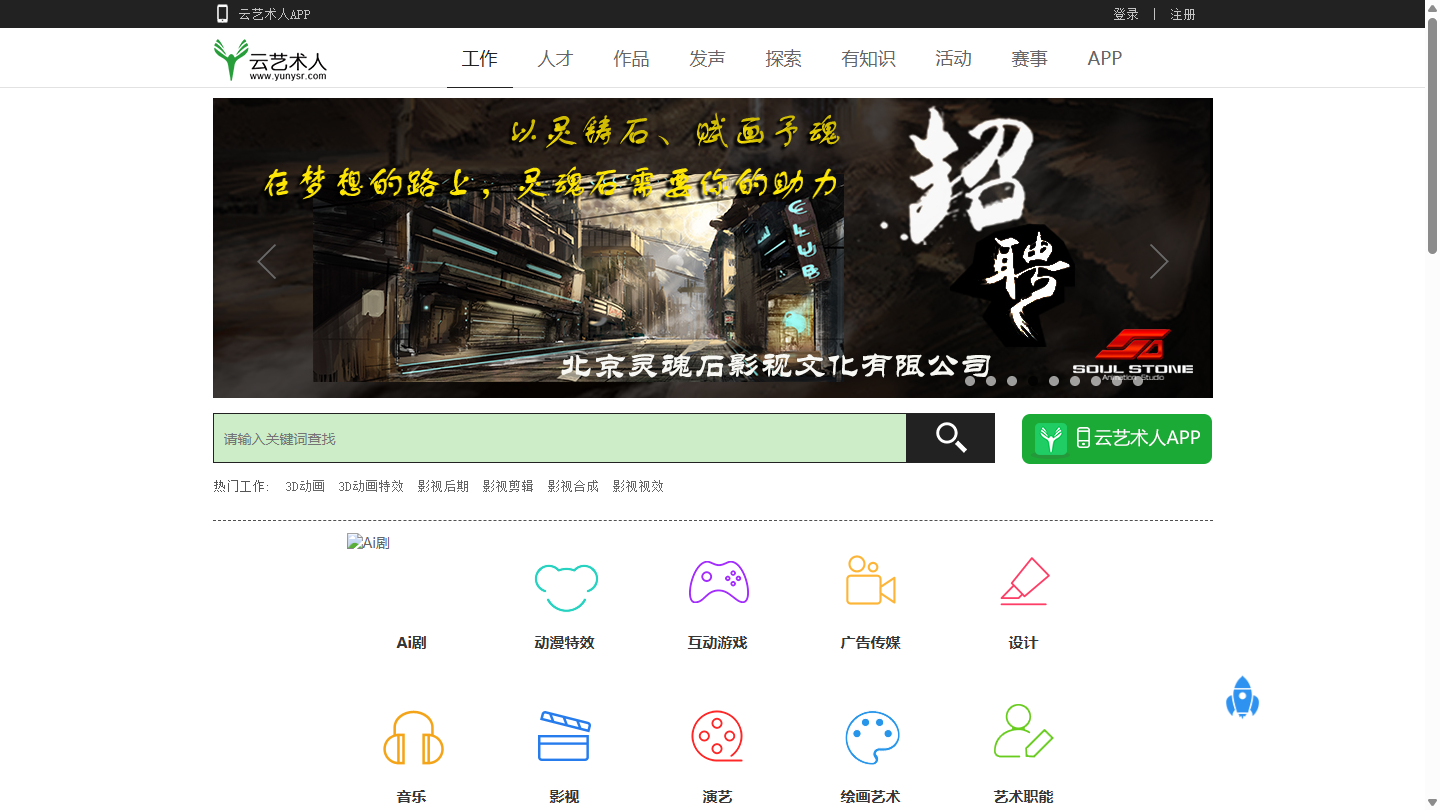Click the rocket back-to-top icon
This screenshot has height=810, width=1440.
click(x=1242, y=697)
